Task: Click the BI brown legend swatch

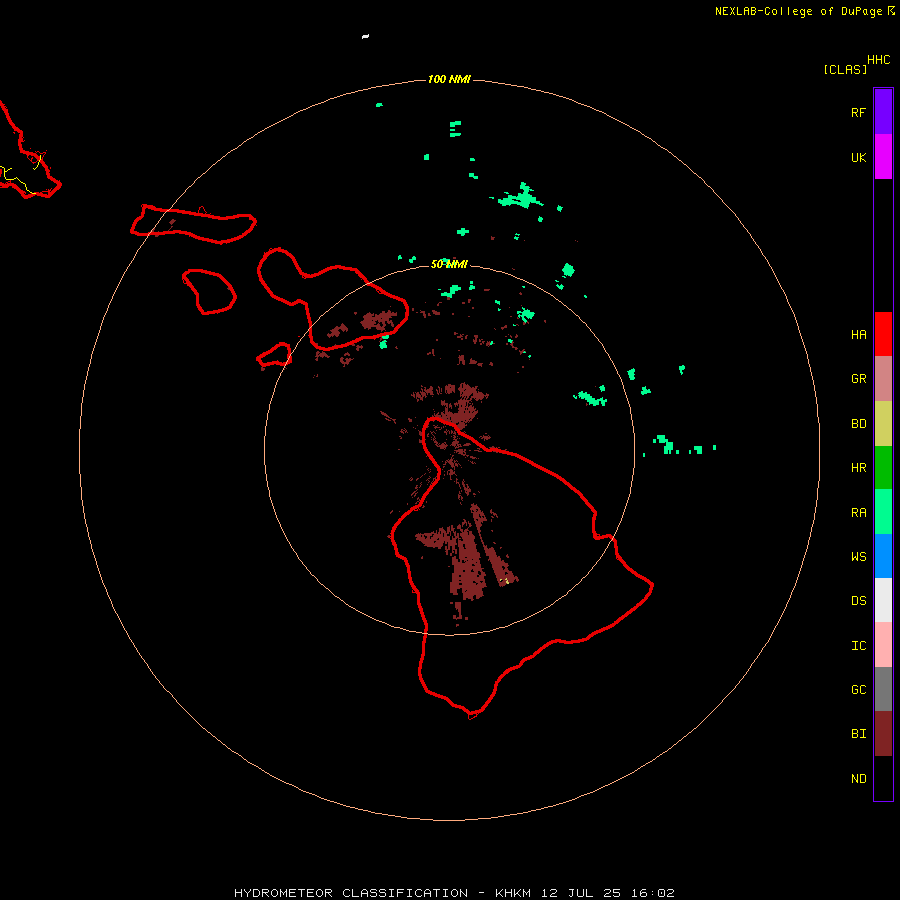Action: 883,734
